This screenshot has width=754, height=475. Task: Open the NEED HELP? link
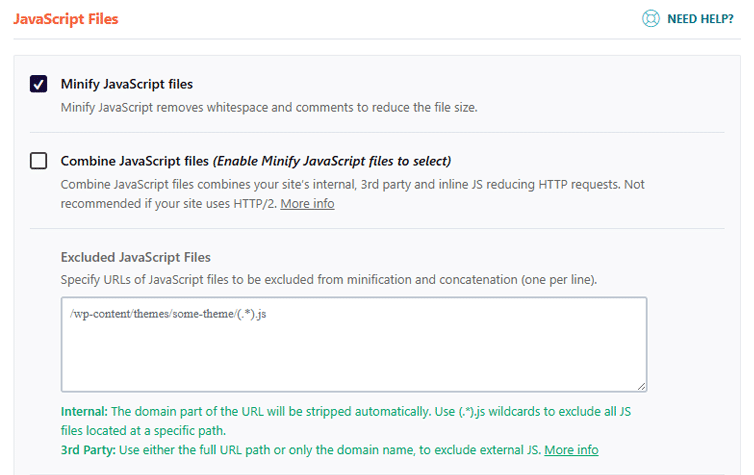point(700,19)
